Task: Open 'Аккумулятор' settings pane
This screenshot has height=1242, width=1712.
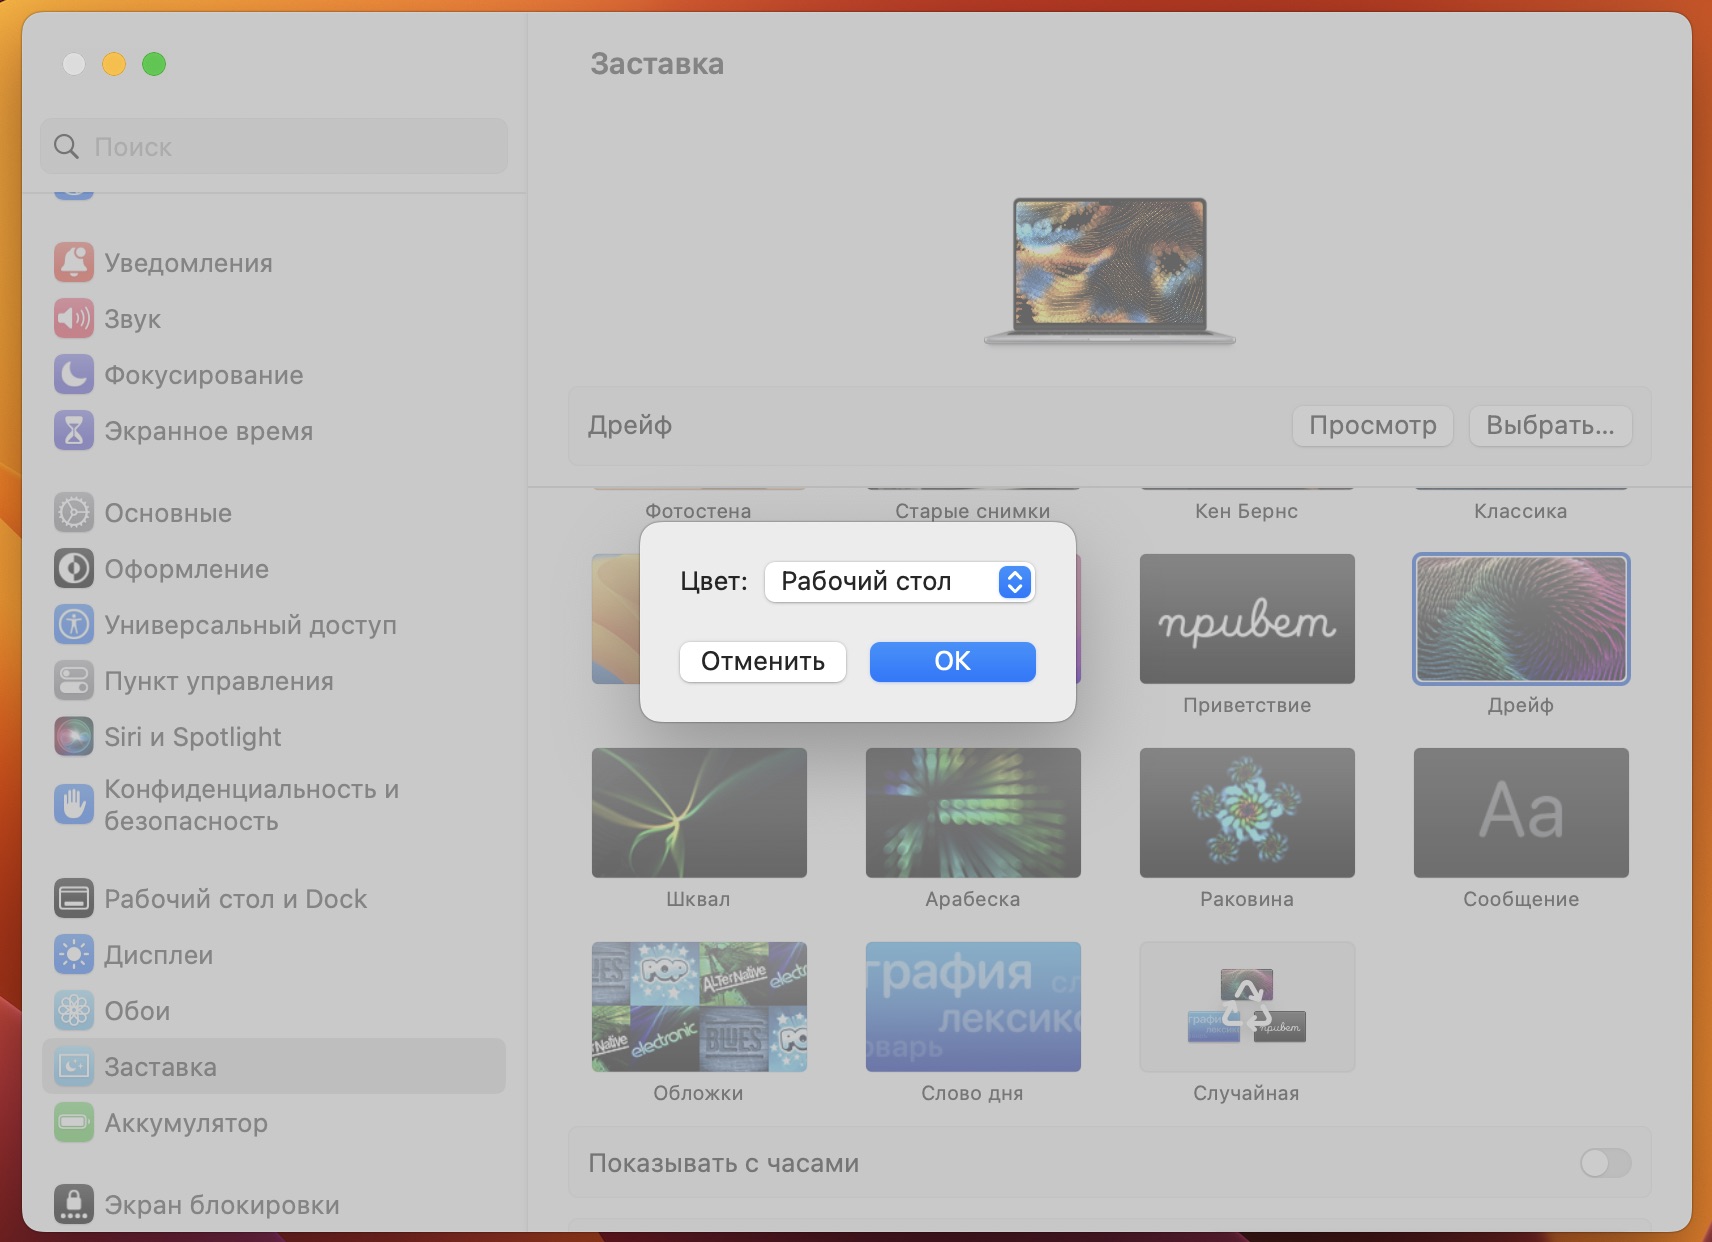Action: 186,1122
